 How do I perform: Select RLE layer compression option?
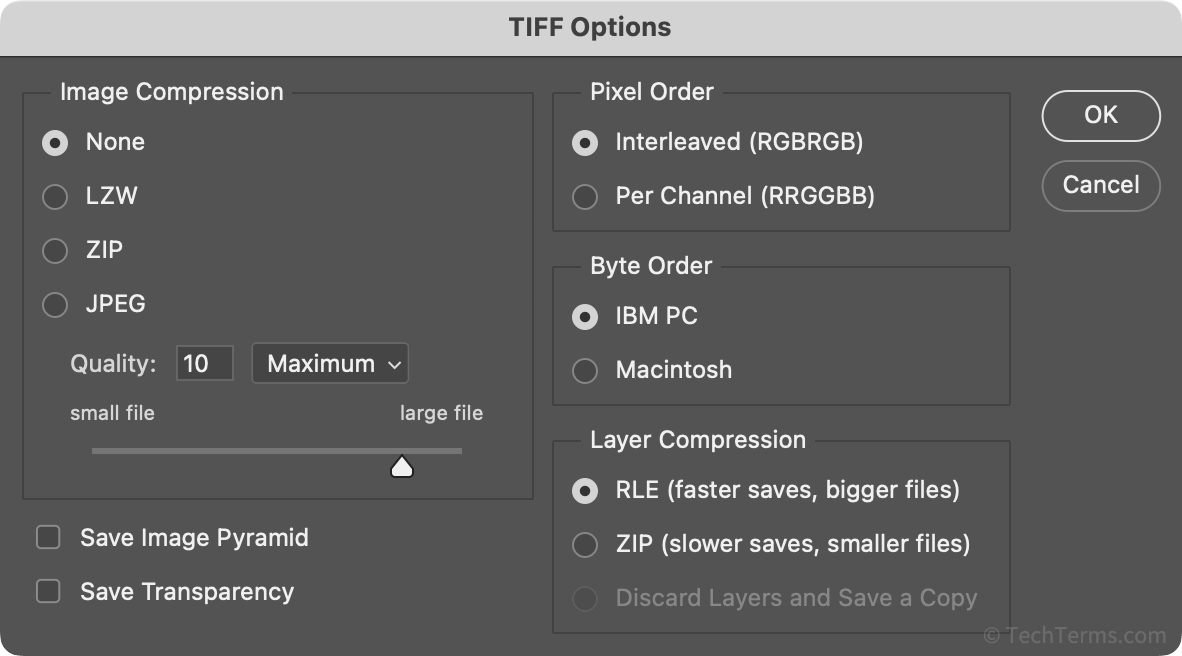tap(584, 491)
